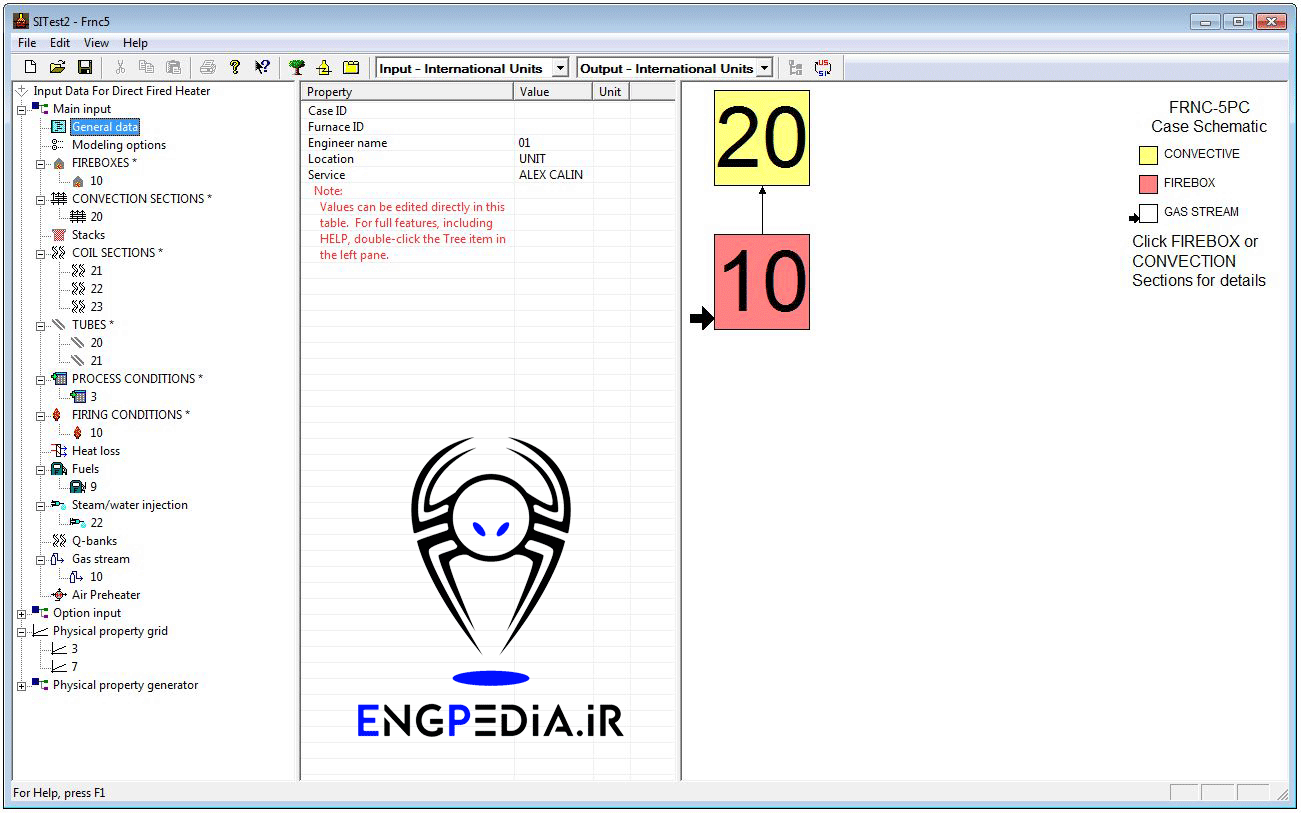The height and width of the screenshot is (813, 1301).
Task: Click the yellow notepad toolbar icon
Action: 351,67
